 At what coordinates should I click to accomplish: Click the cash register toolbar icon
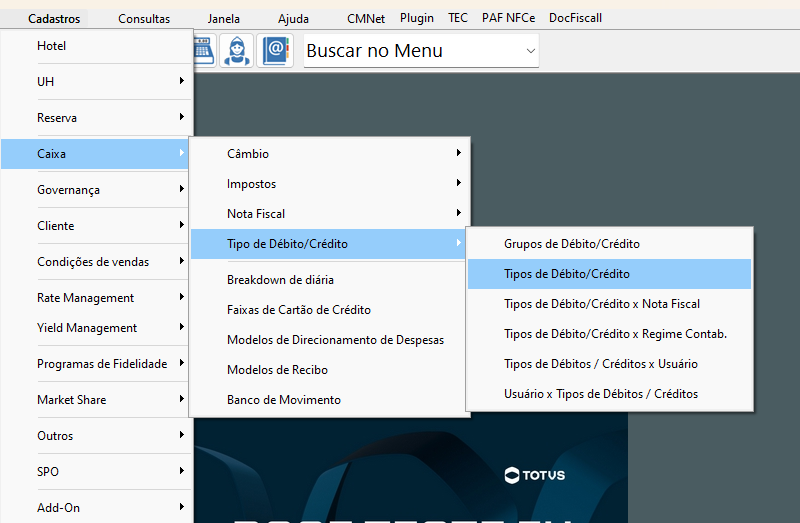205,50
